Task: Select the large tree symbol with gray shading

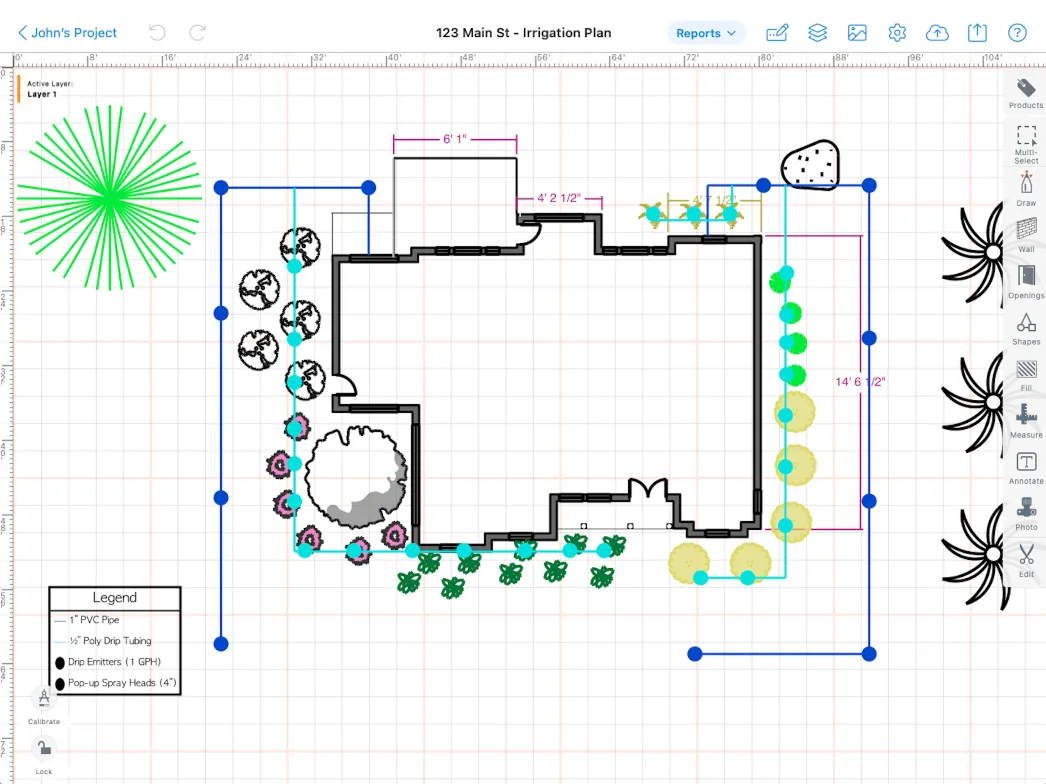Action: 356,476
